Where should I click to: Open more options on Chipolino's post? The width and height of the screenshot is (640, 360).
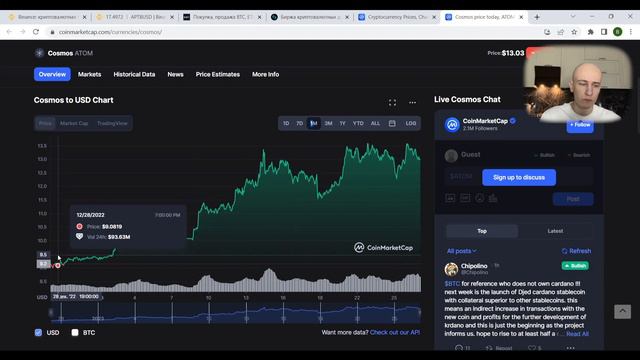pos(571,348)
